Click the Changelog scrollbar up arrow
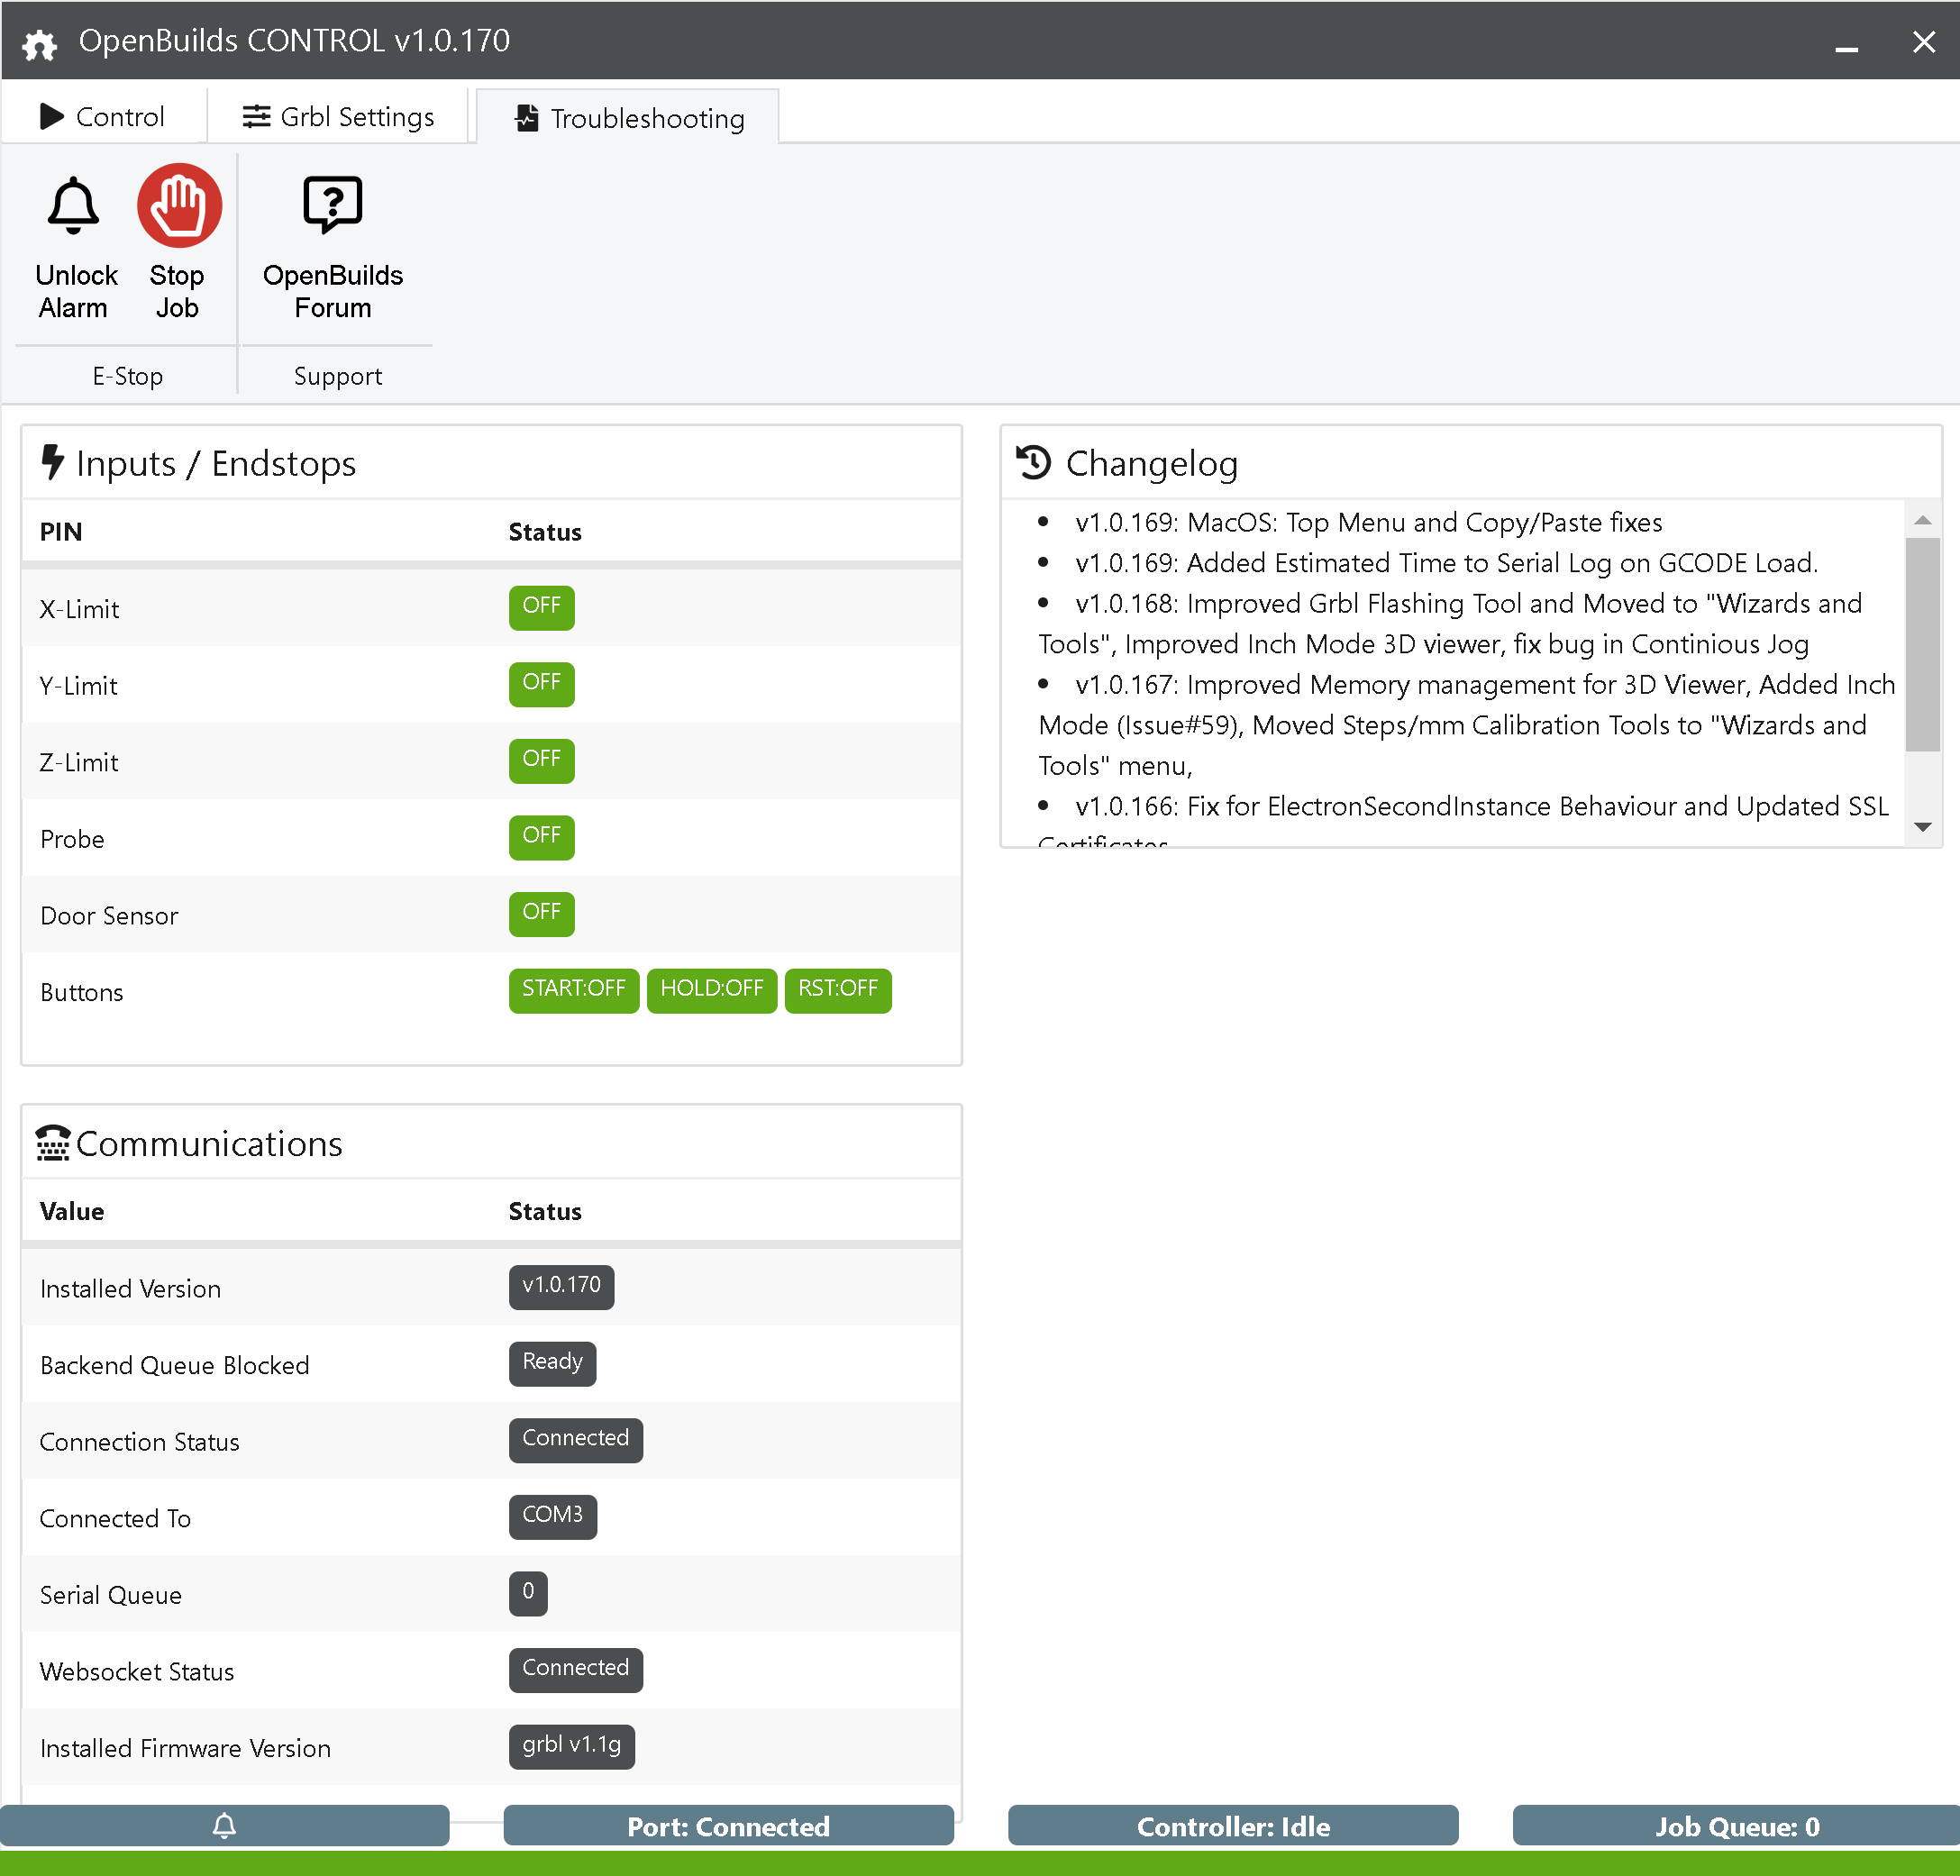The width and height of the screenshot is (1960, 1876). (x=1922, y=519)
